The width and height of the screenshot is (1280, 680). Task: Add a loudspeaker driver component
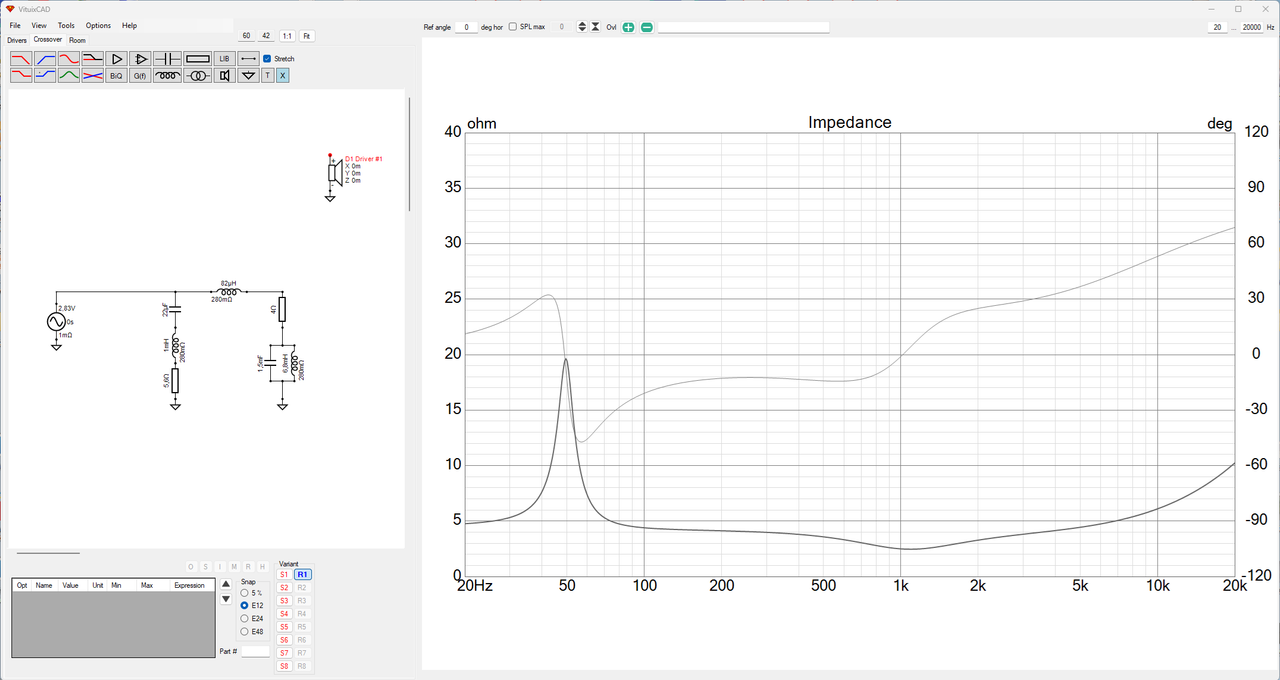tap(224, 75)
